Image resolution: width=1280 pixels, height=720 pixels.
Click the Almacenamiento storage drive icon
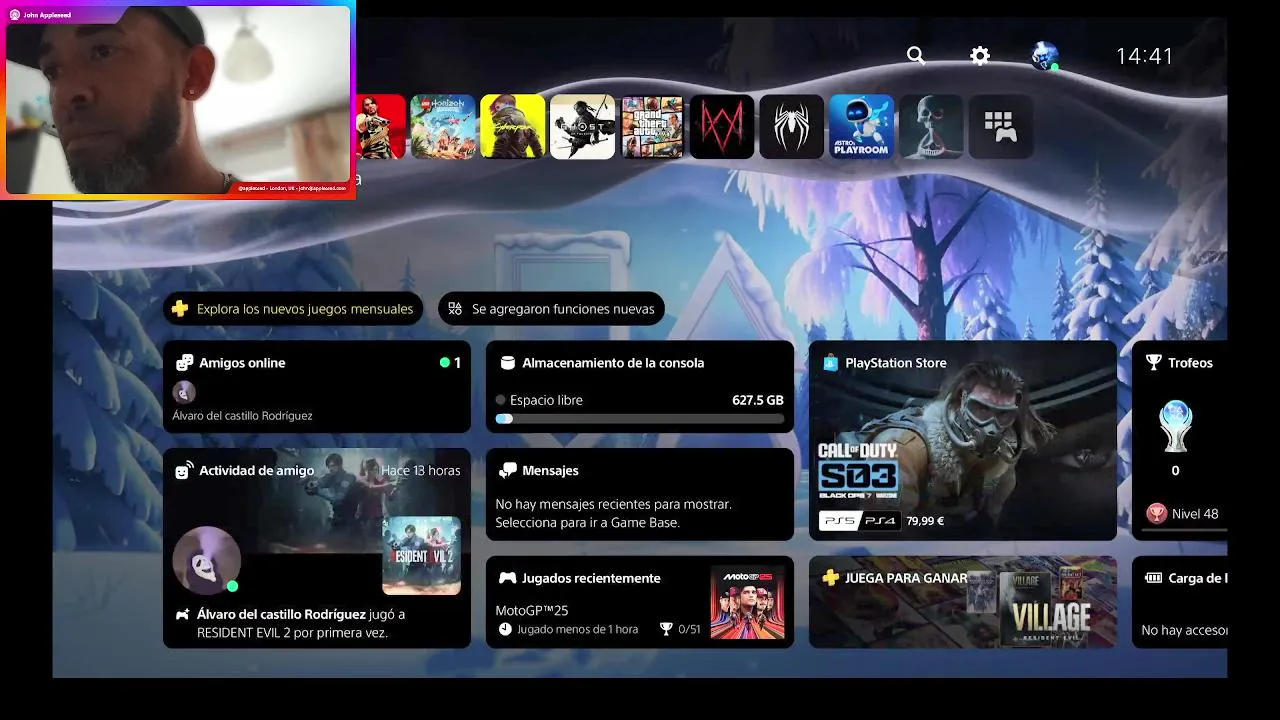point(507,363)
